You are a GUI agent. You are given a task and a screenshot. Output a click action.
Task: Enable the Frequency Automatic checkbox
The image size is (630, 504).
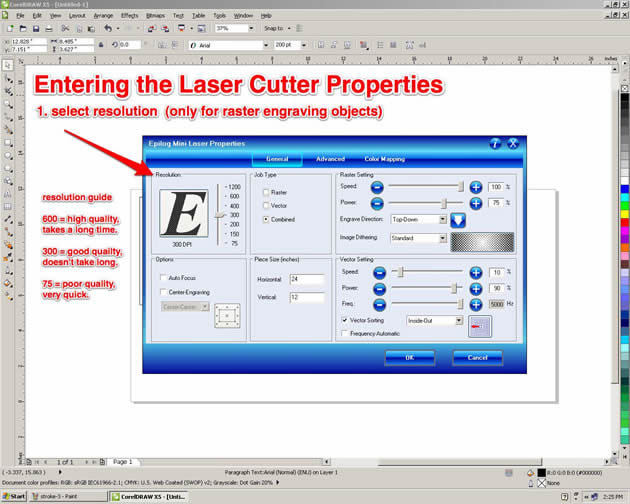coord(344,334)
